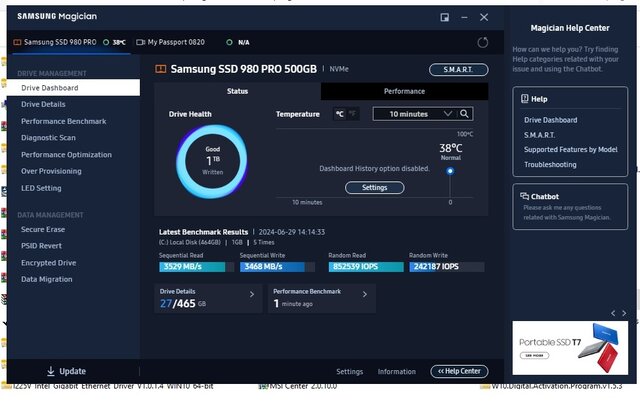Click the refresh drive list icon
This screenshot has height=401, width=640.
482,42
